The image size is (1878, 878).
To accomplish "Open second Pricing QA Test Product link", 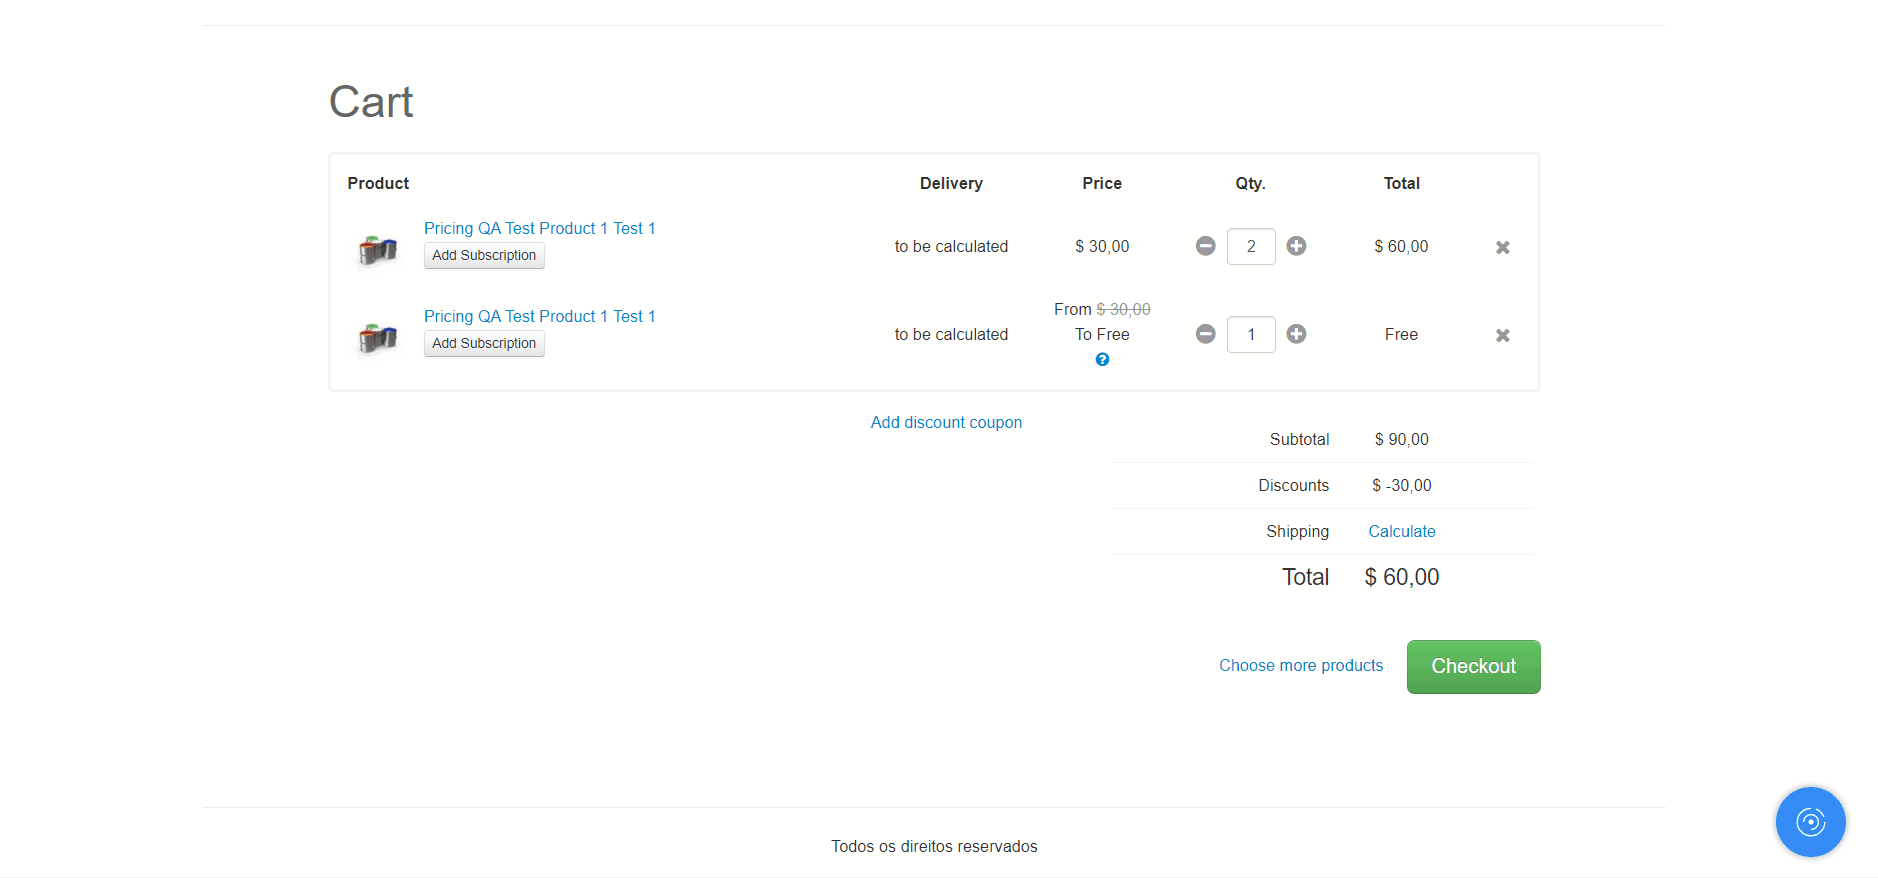I will [x=539, y=316].
